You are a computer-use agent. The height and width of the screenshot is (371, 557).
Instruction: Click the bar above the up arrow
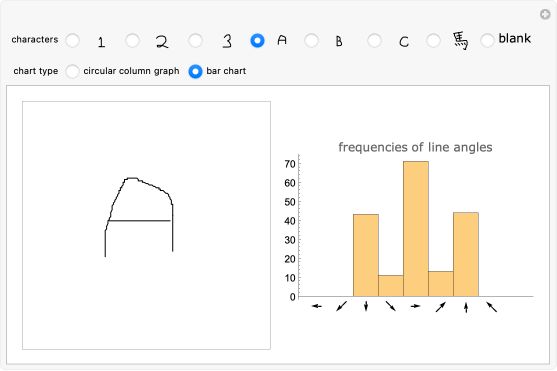[466, 254]
